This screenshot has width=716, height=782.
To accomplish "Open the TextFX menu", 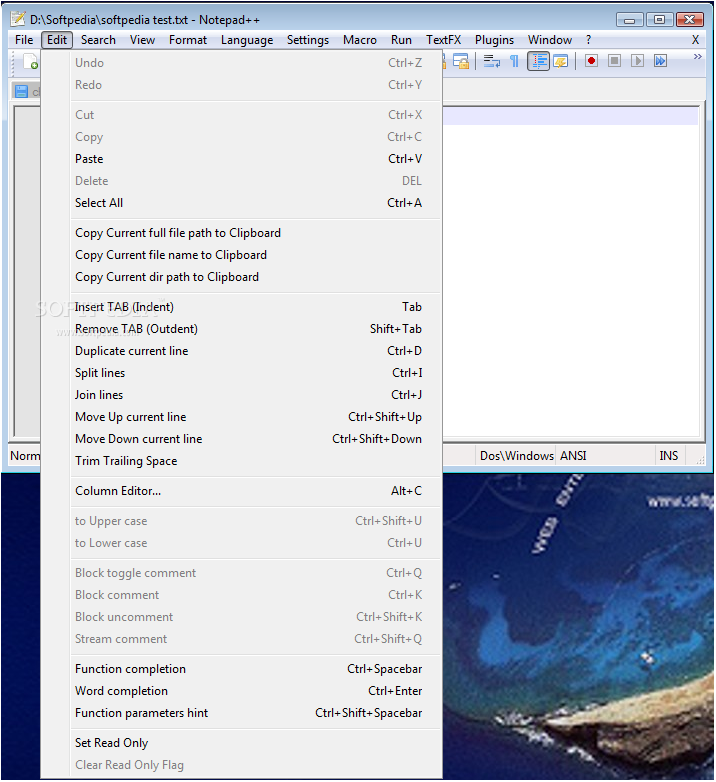I will tap(443, 40).
